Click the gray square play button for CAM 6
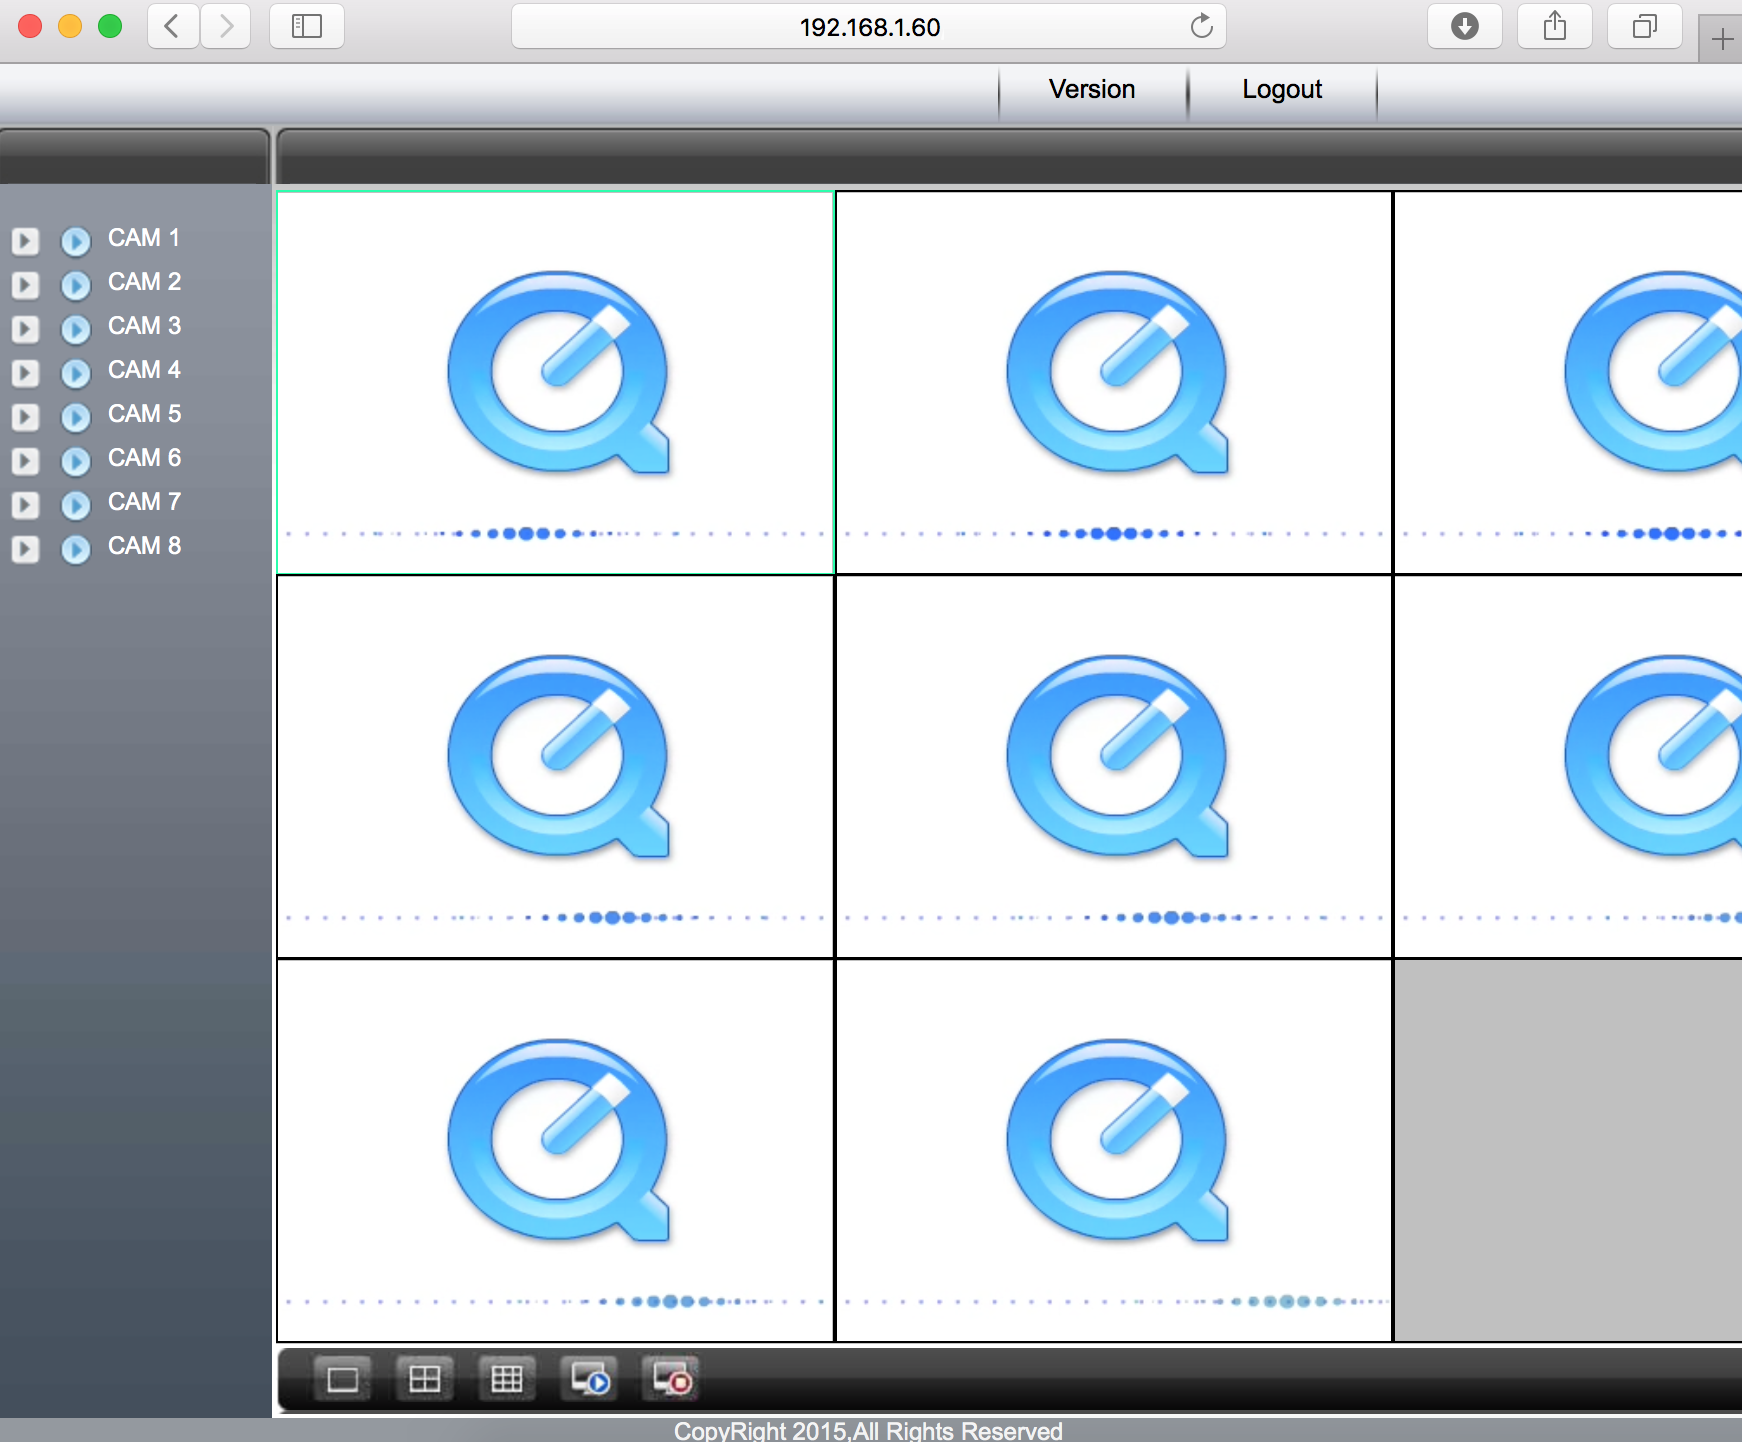This screenshot has height=1442, width=1742. 25,461
